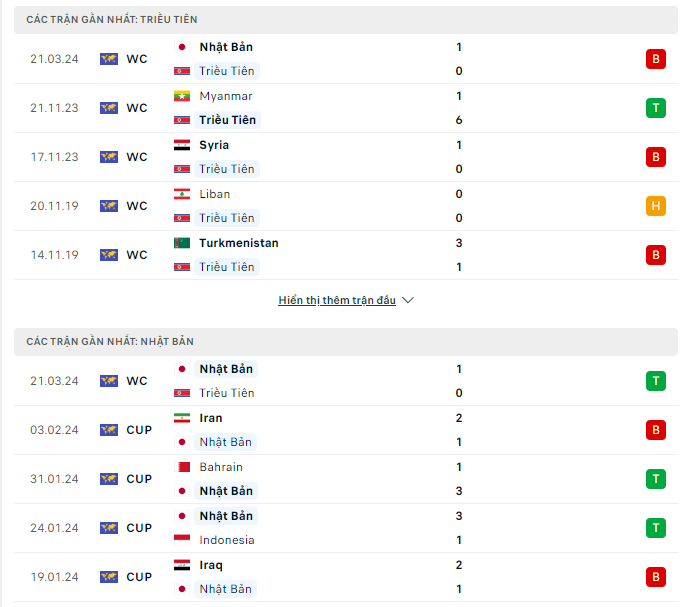This screenshot has width=689, height=607.
Task: Click the Turkmenistan flag icon
Action: 182,243
